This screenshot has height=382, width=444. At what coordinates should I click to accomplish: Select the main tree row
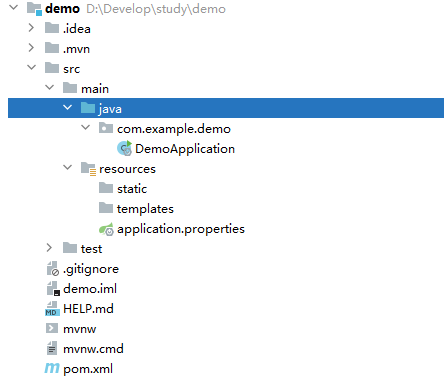[x=226, y=89]
